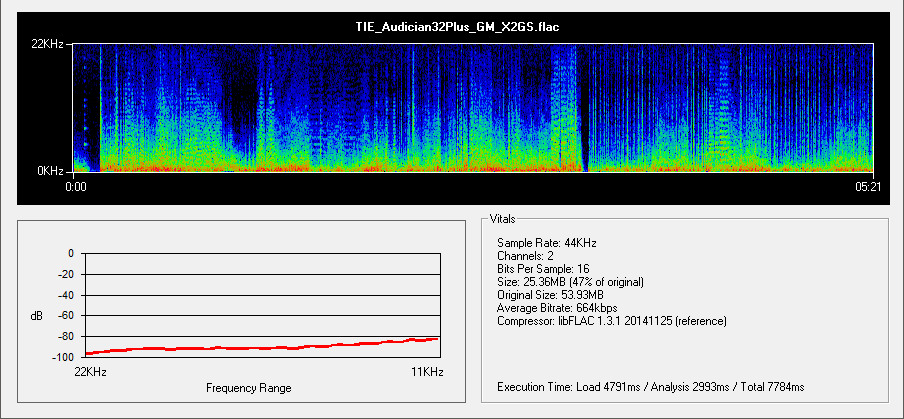Click the Execution Time status text
Screen dimensions: 904x419
650,386
